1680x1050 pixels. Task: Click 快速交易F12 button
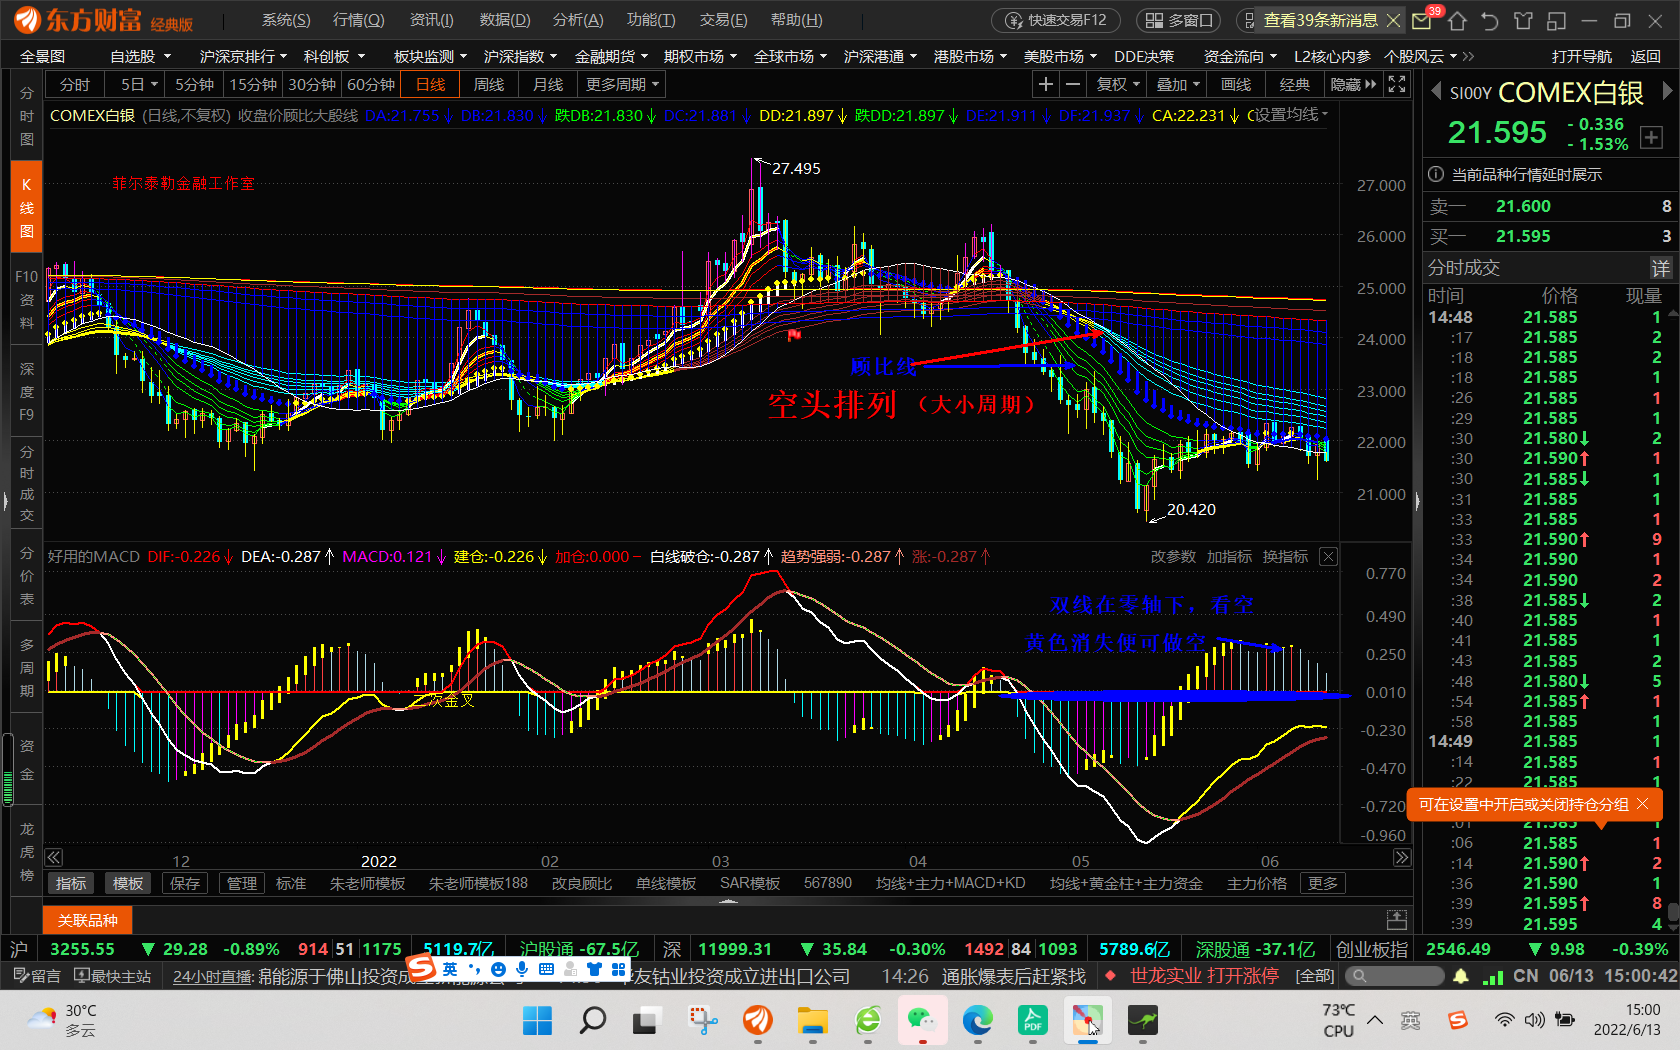1056,20
